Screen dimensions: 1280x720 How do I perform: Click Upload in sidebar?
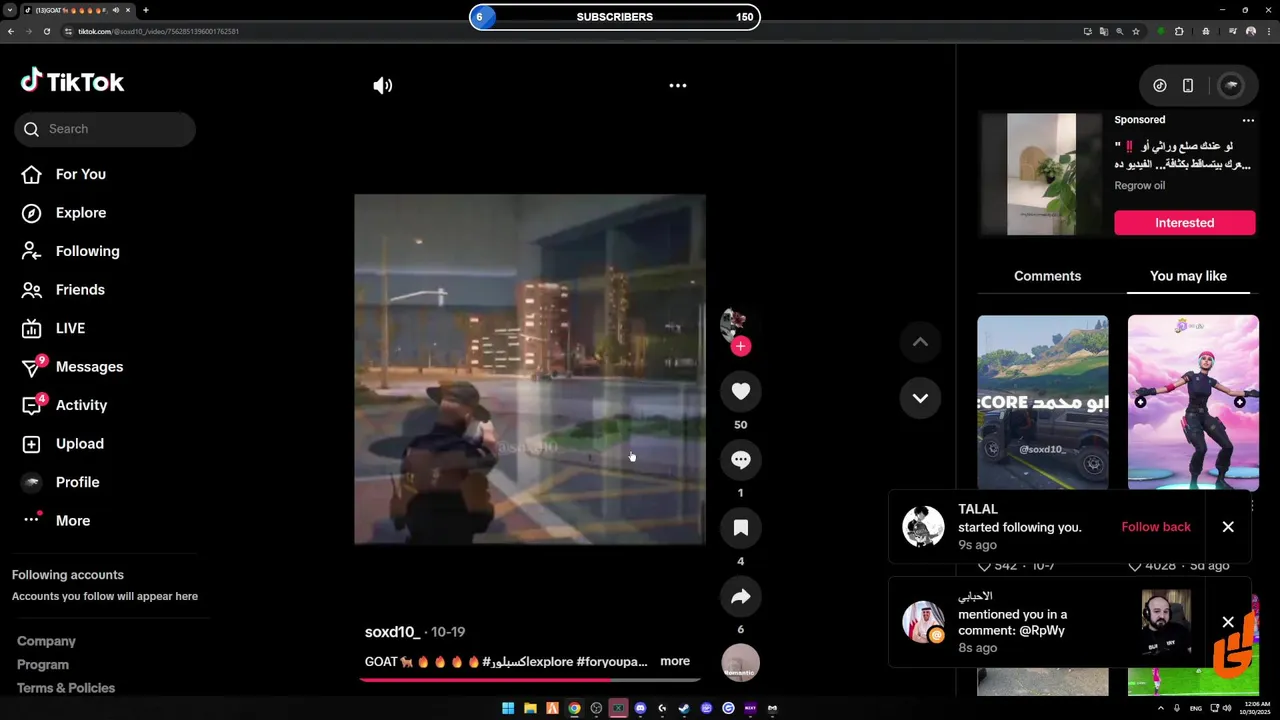tap(62, 444)
